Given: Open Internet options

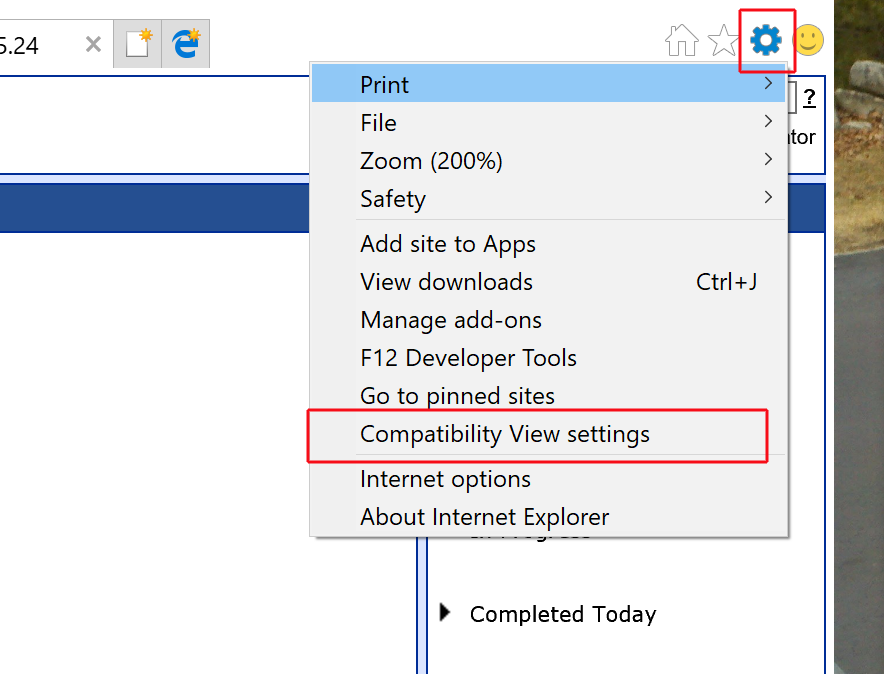Looking at the screenshot, I should (445, 479).
